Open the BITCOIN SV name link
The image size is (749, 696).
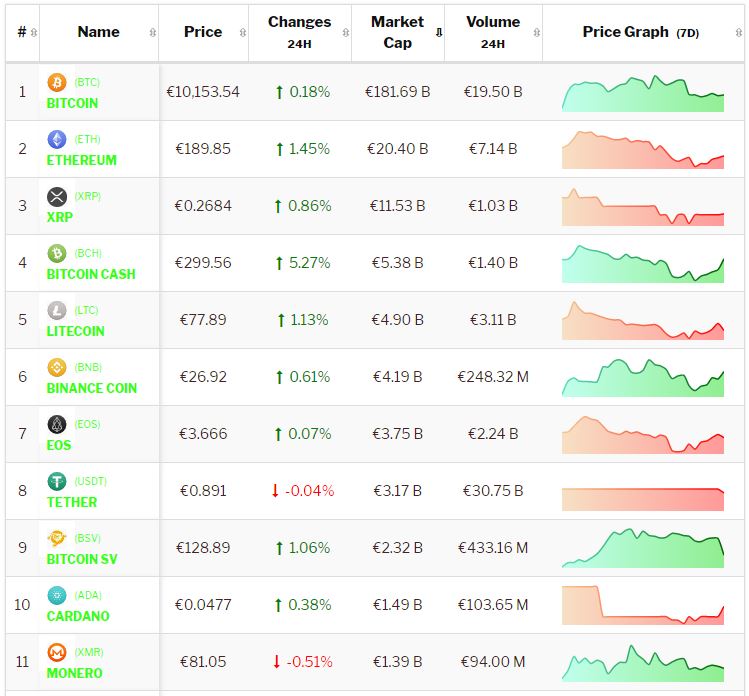(x=82, y=559)
